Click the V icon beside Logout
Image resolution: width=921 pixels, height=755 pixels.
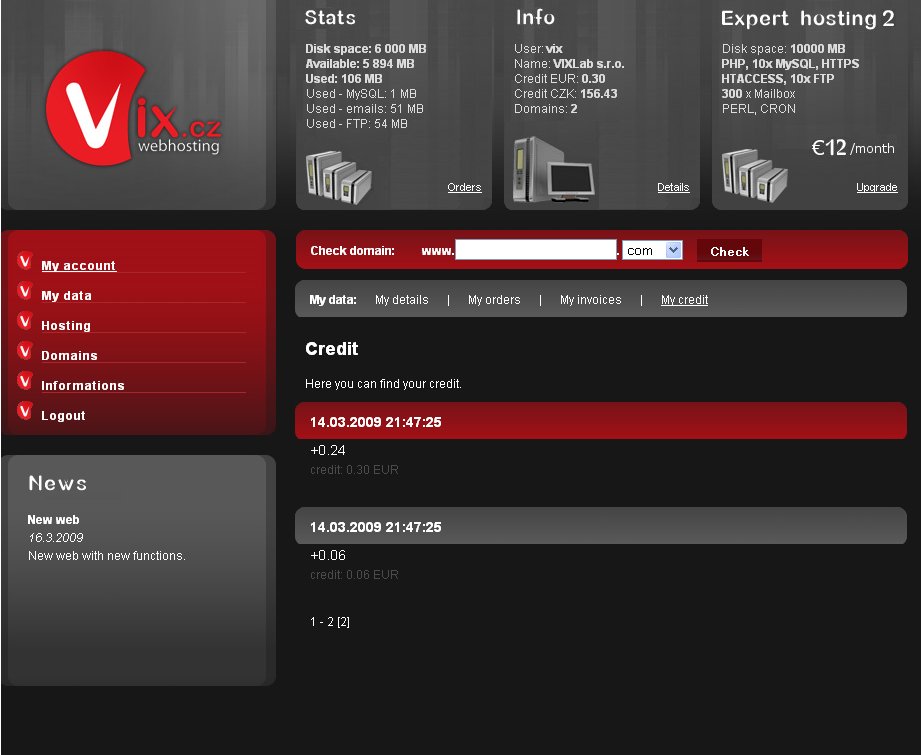25,412
